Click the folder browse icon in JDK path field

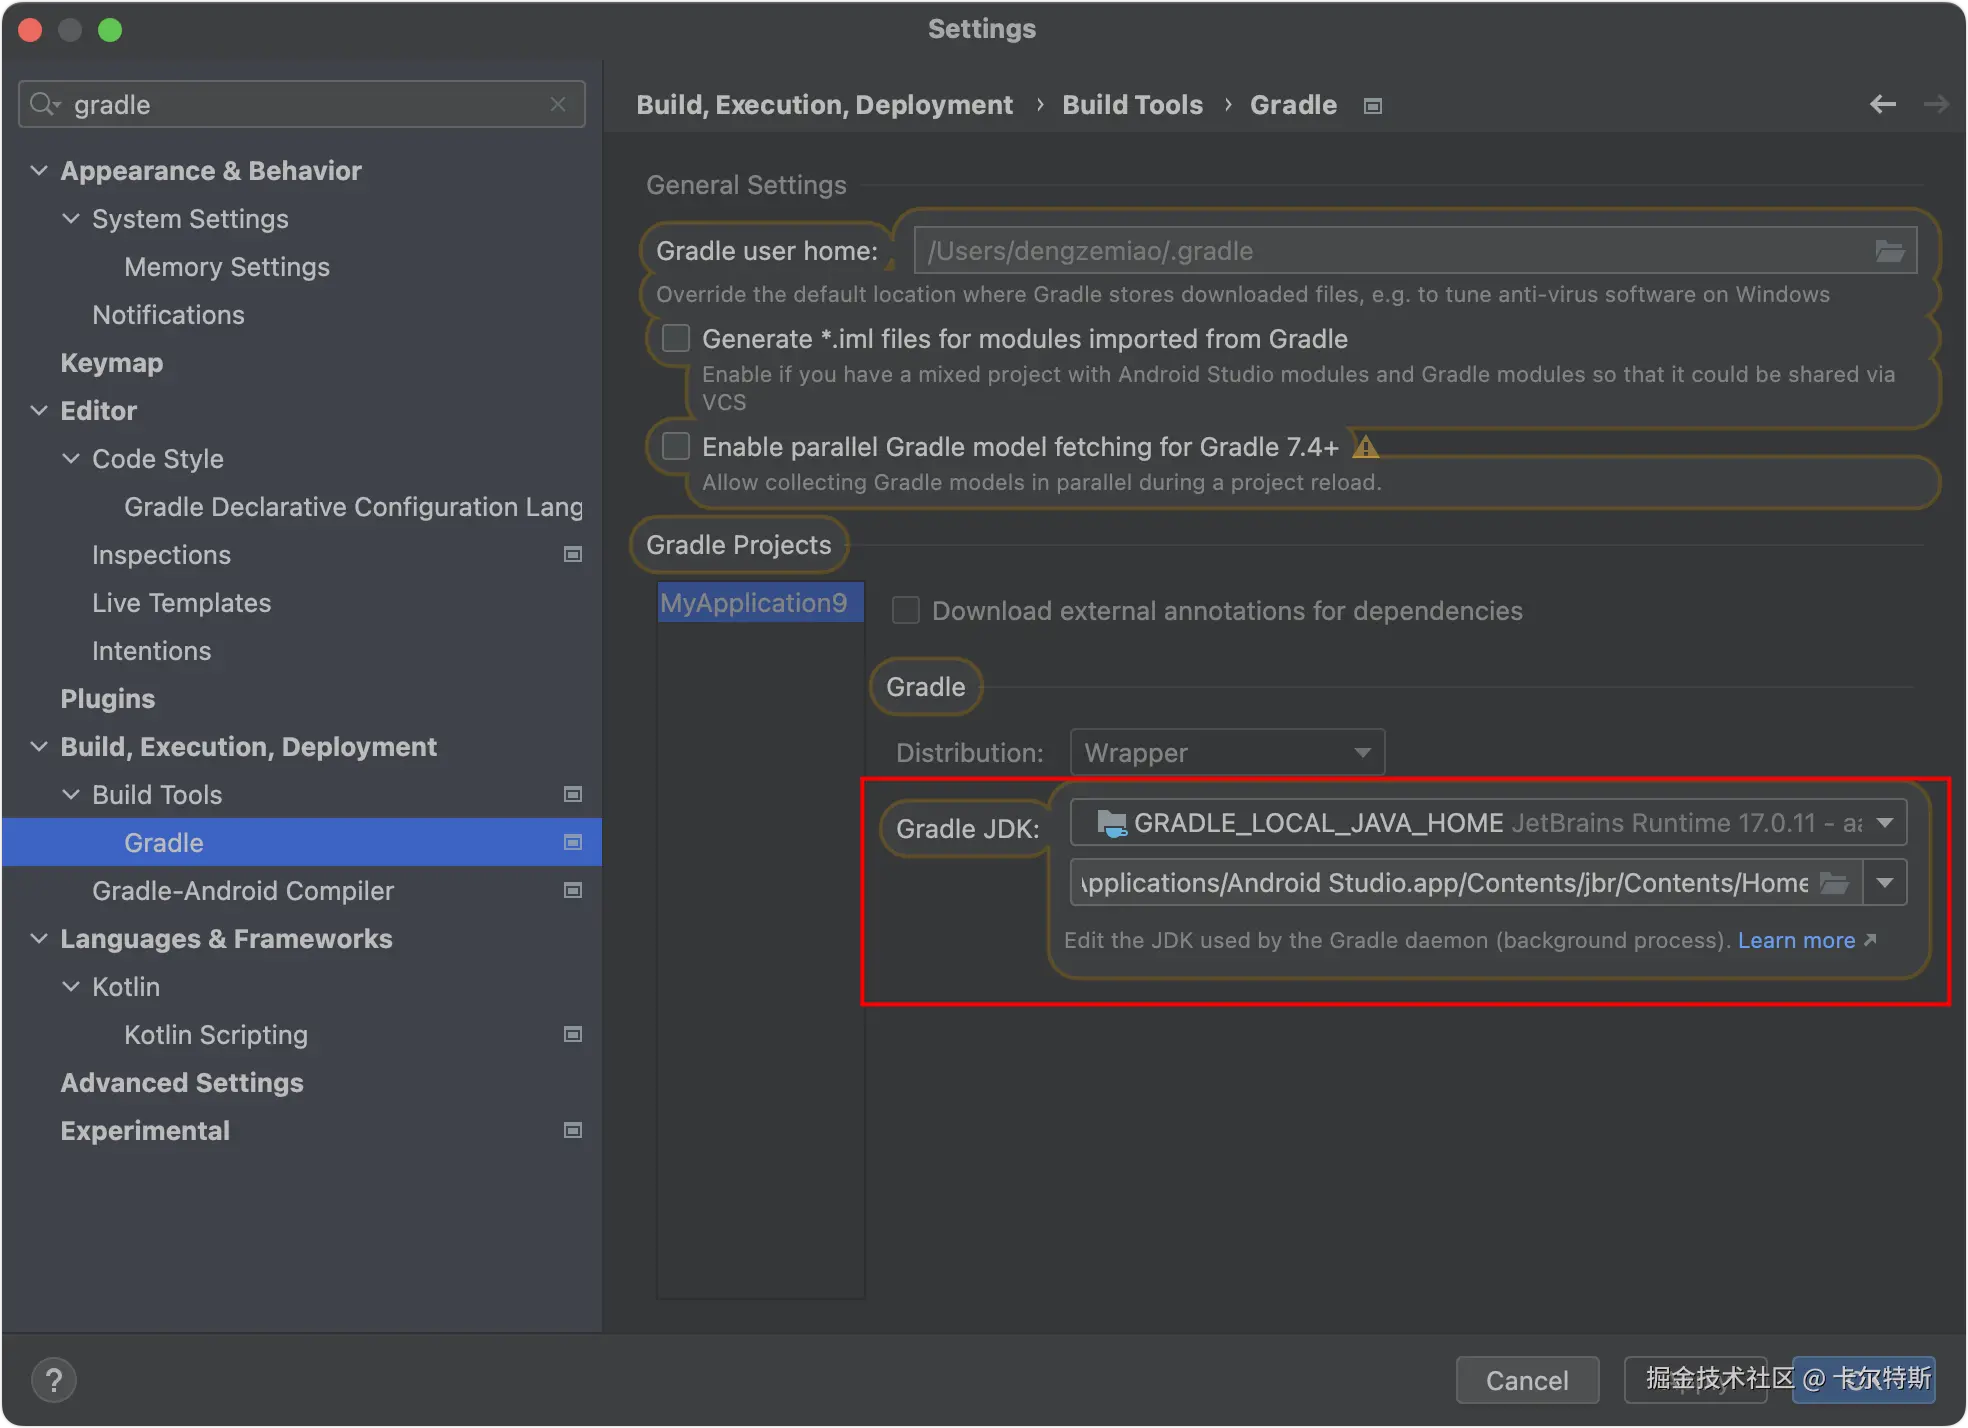click(1834, 883)
